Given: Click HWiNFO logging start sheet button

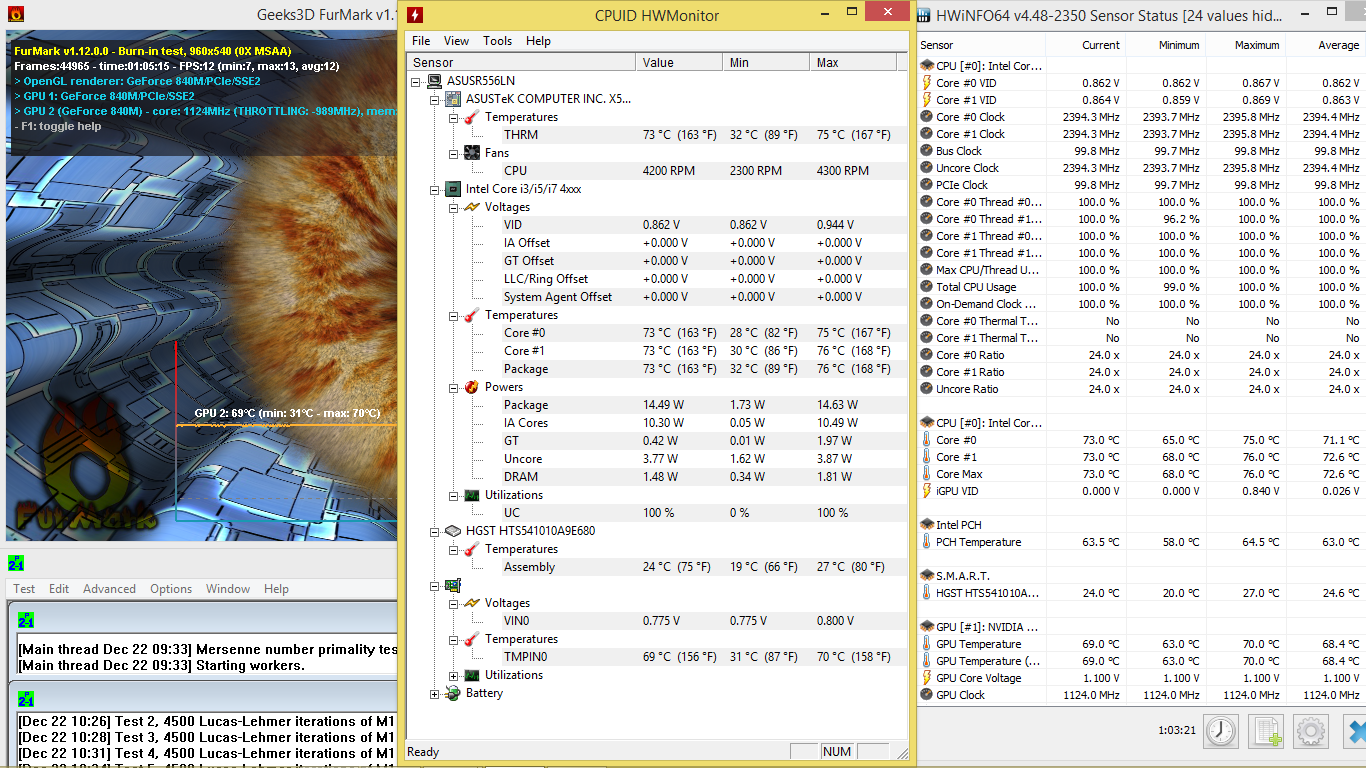Looking at the screenshot, I should [x=1266, y=732].
